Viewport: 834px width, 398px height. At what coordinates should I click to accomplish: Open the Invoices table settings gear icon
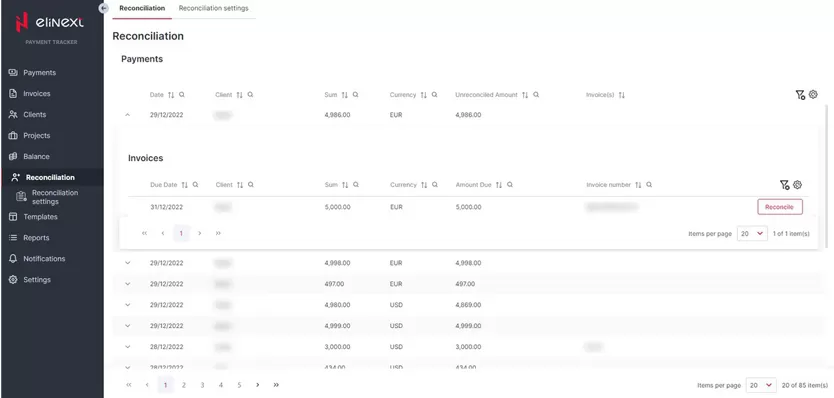coord(797,185)
